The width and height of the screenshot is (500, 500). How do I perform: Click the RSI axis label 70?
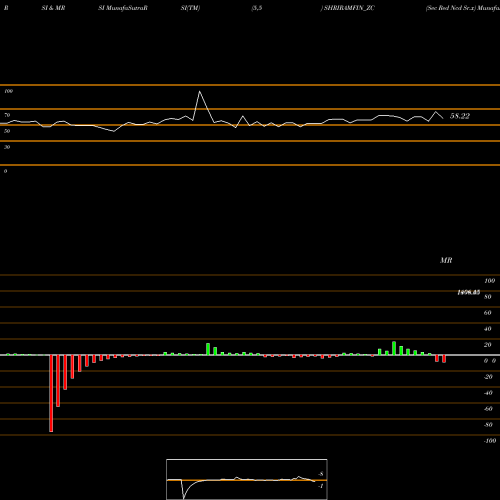(7, 115)
